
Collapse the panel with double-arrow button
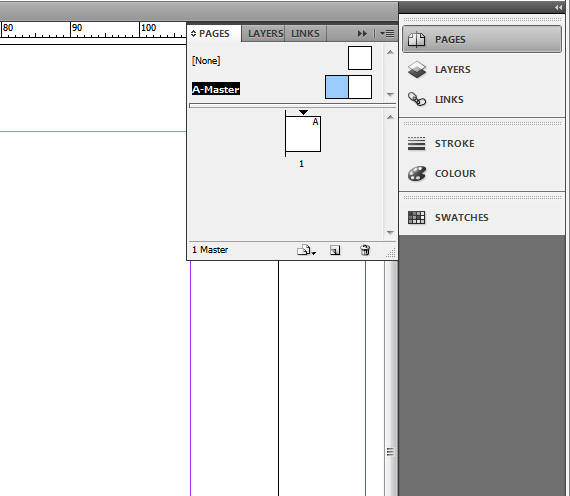pos(362,34)
